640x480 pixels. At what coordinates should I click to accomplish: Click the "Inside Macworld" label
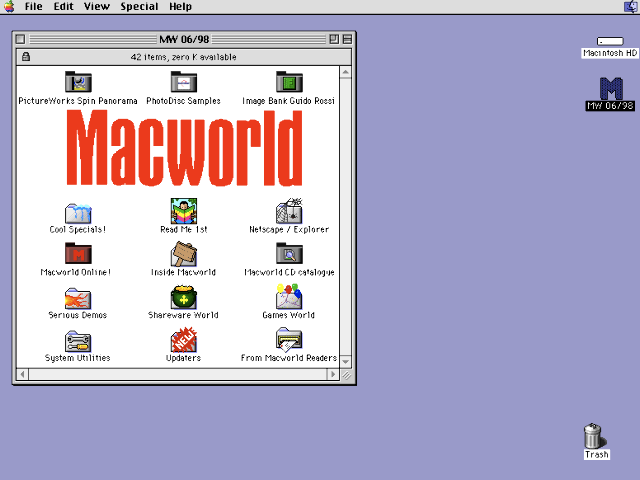coord(184,272)
